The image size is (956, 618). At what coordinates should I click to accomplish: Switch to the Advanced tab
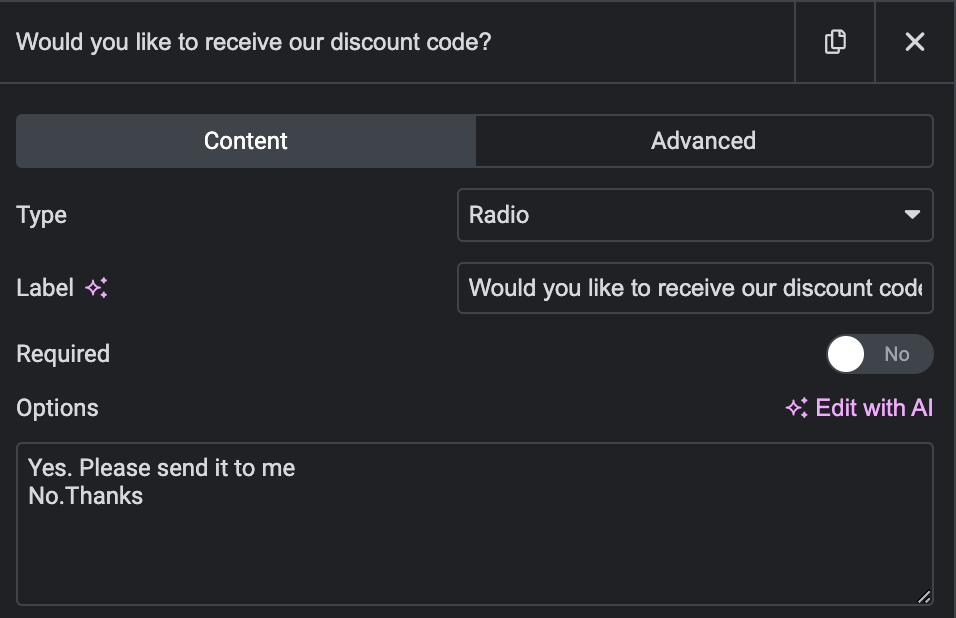[704, 141]
